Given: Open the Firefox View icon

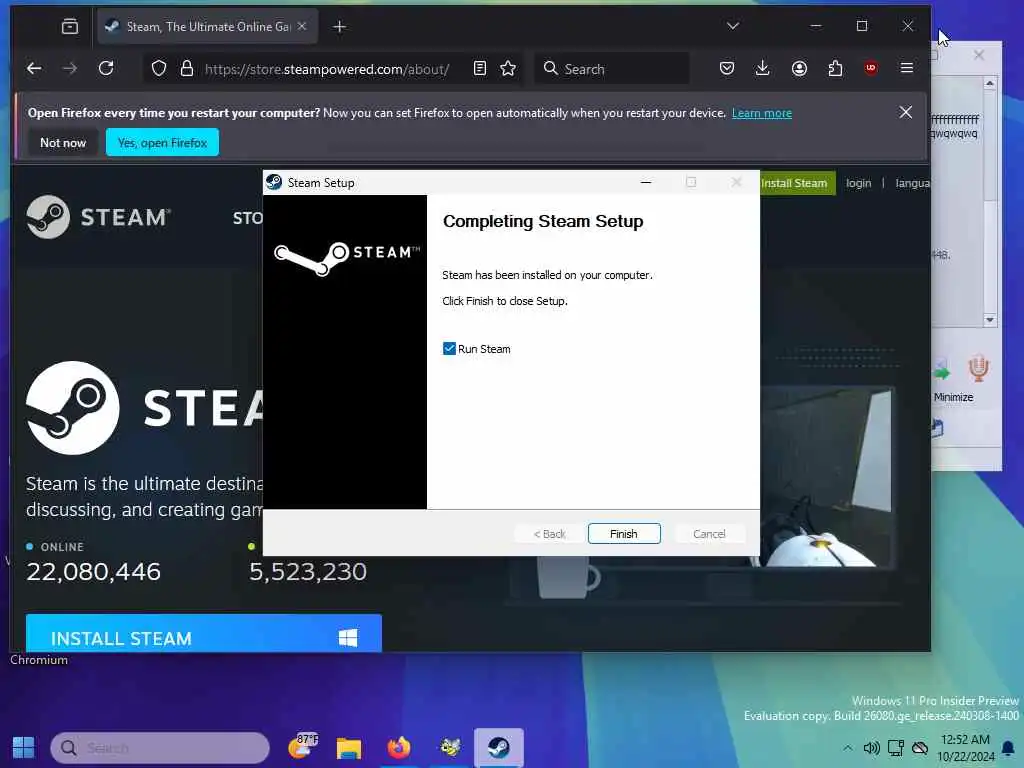Looking at the screenshot, I should tap(70, 26).
